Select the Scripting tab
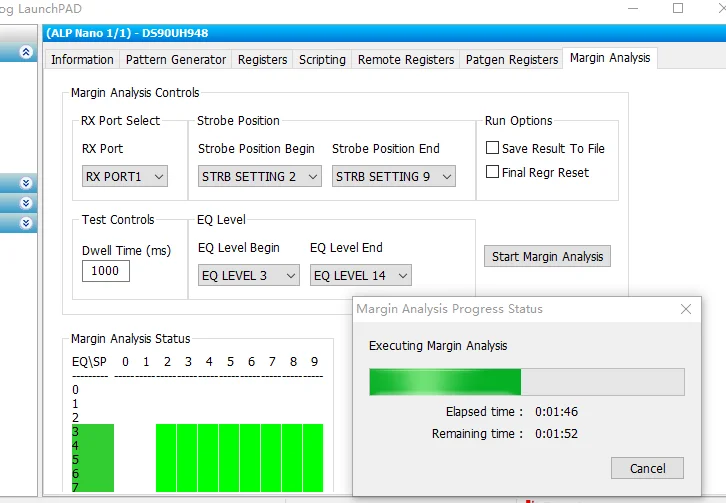The height and width of the screenshot is (503, 726). click(322, 60)
